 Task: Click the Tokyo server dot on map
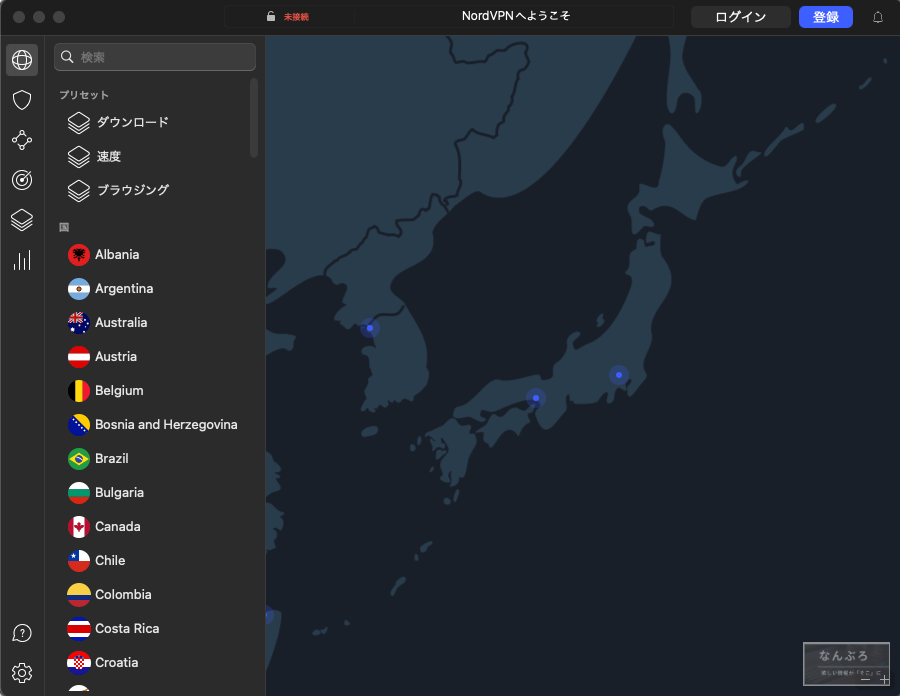tap(619, 375)
